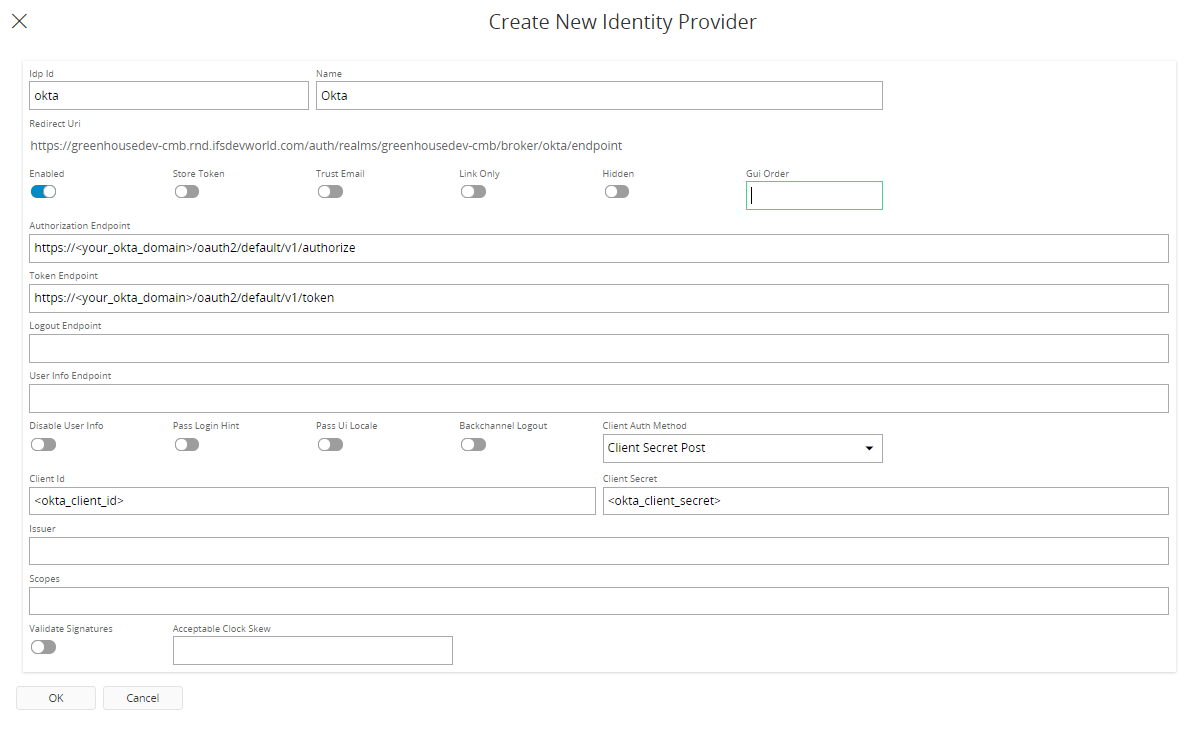Focus the empty Logout Endpoint field
This screenshot has width=1187, height=742.
click(x=599, y=348)
